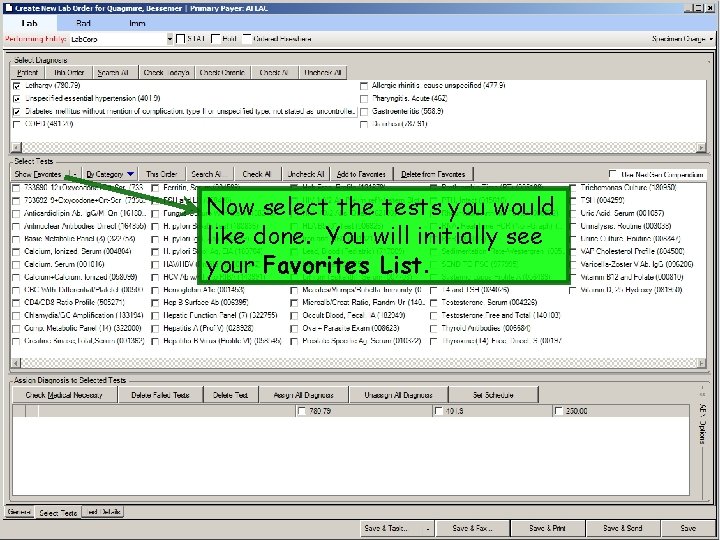720x540 pixels.
Task: Check the Gastroenteritis (558.9) diagnosis
Action: tap(364, 112)
